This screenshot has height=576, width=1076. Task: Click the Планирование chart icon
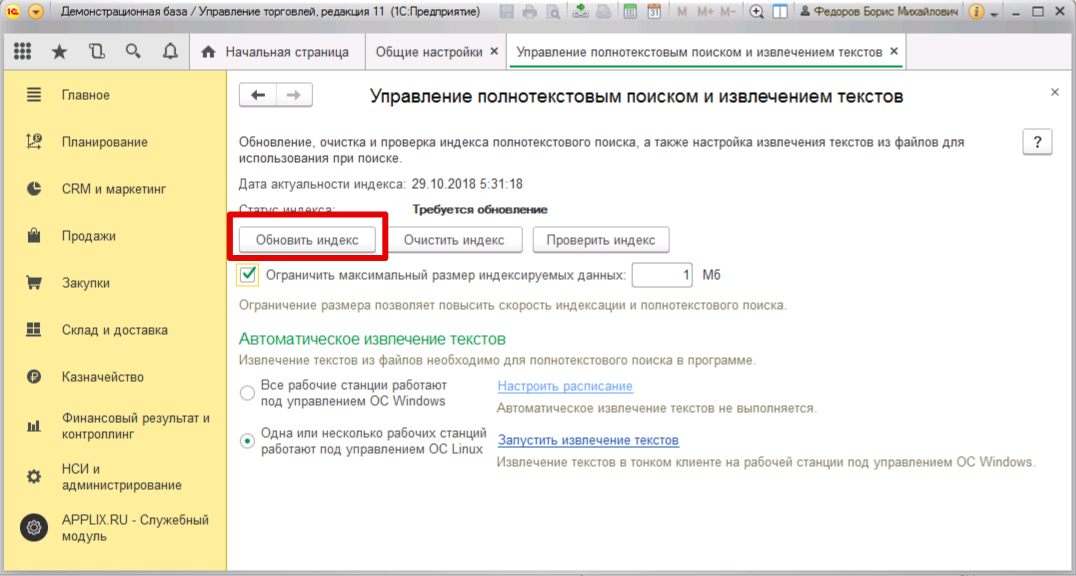pos(34,142)
